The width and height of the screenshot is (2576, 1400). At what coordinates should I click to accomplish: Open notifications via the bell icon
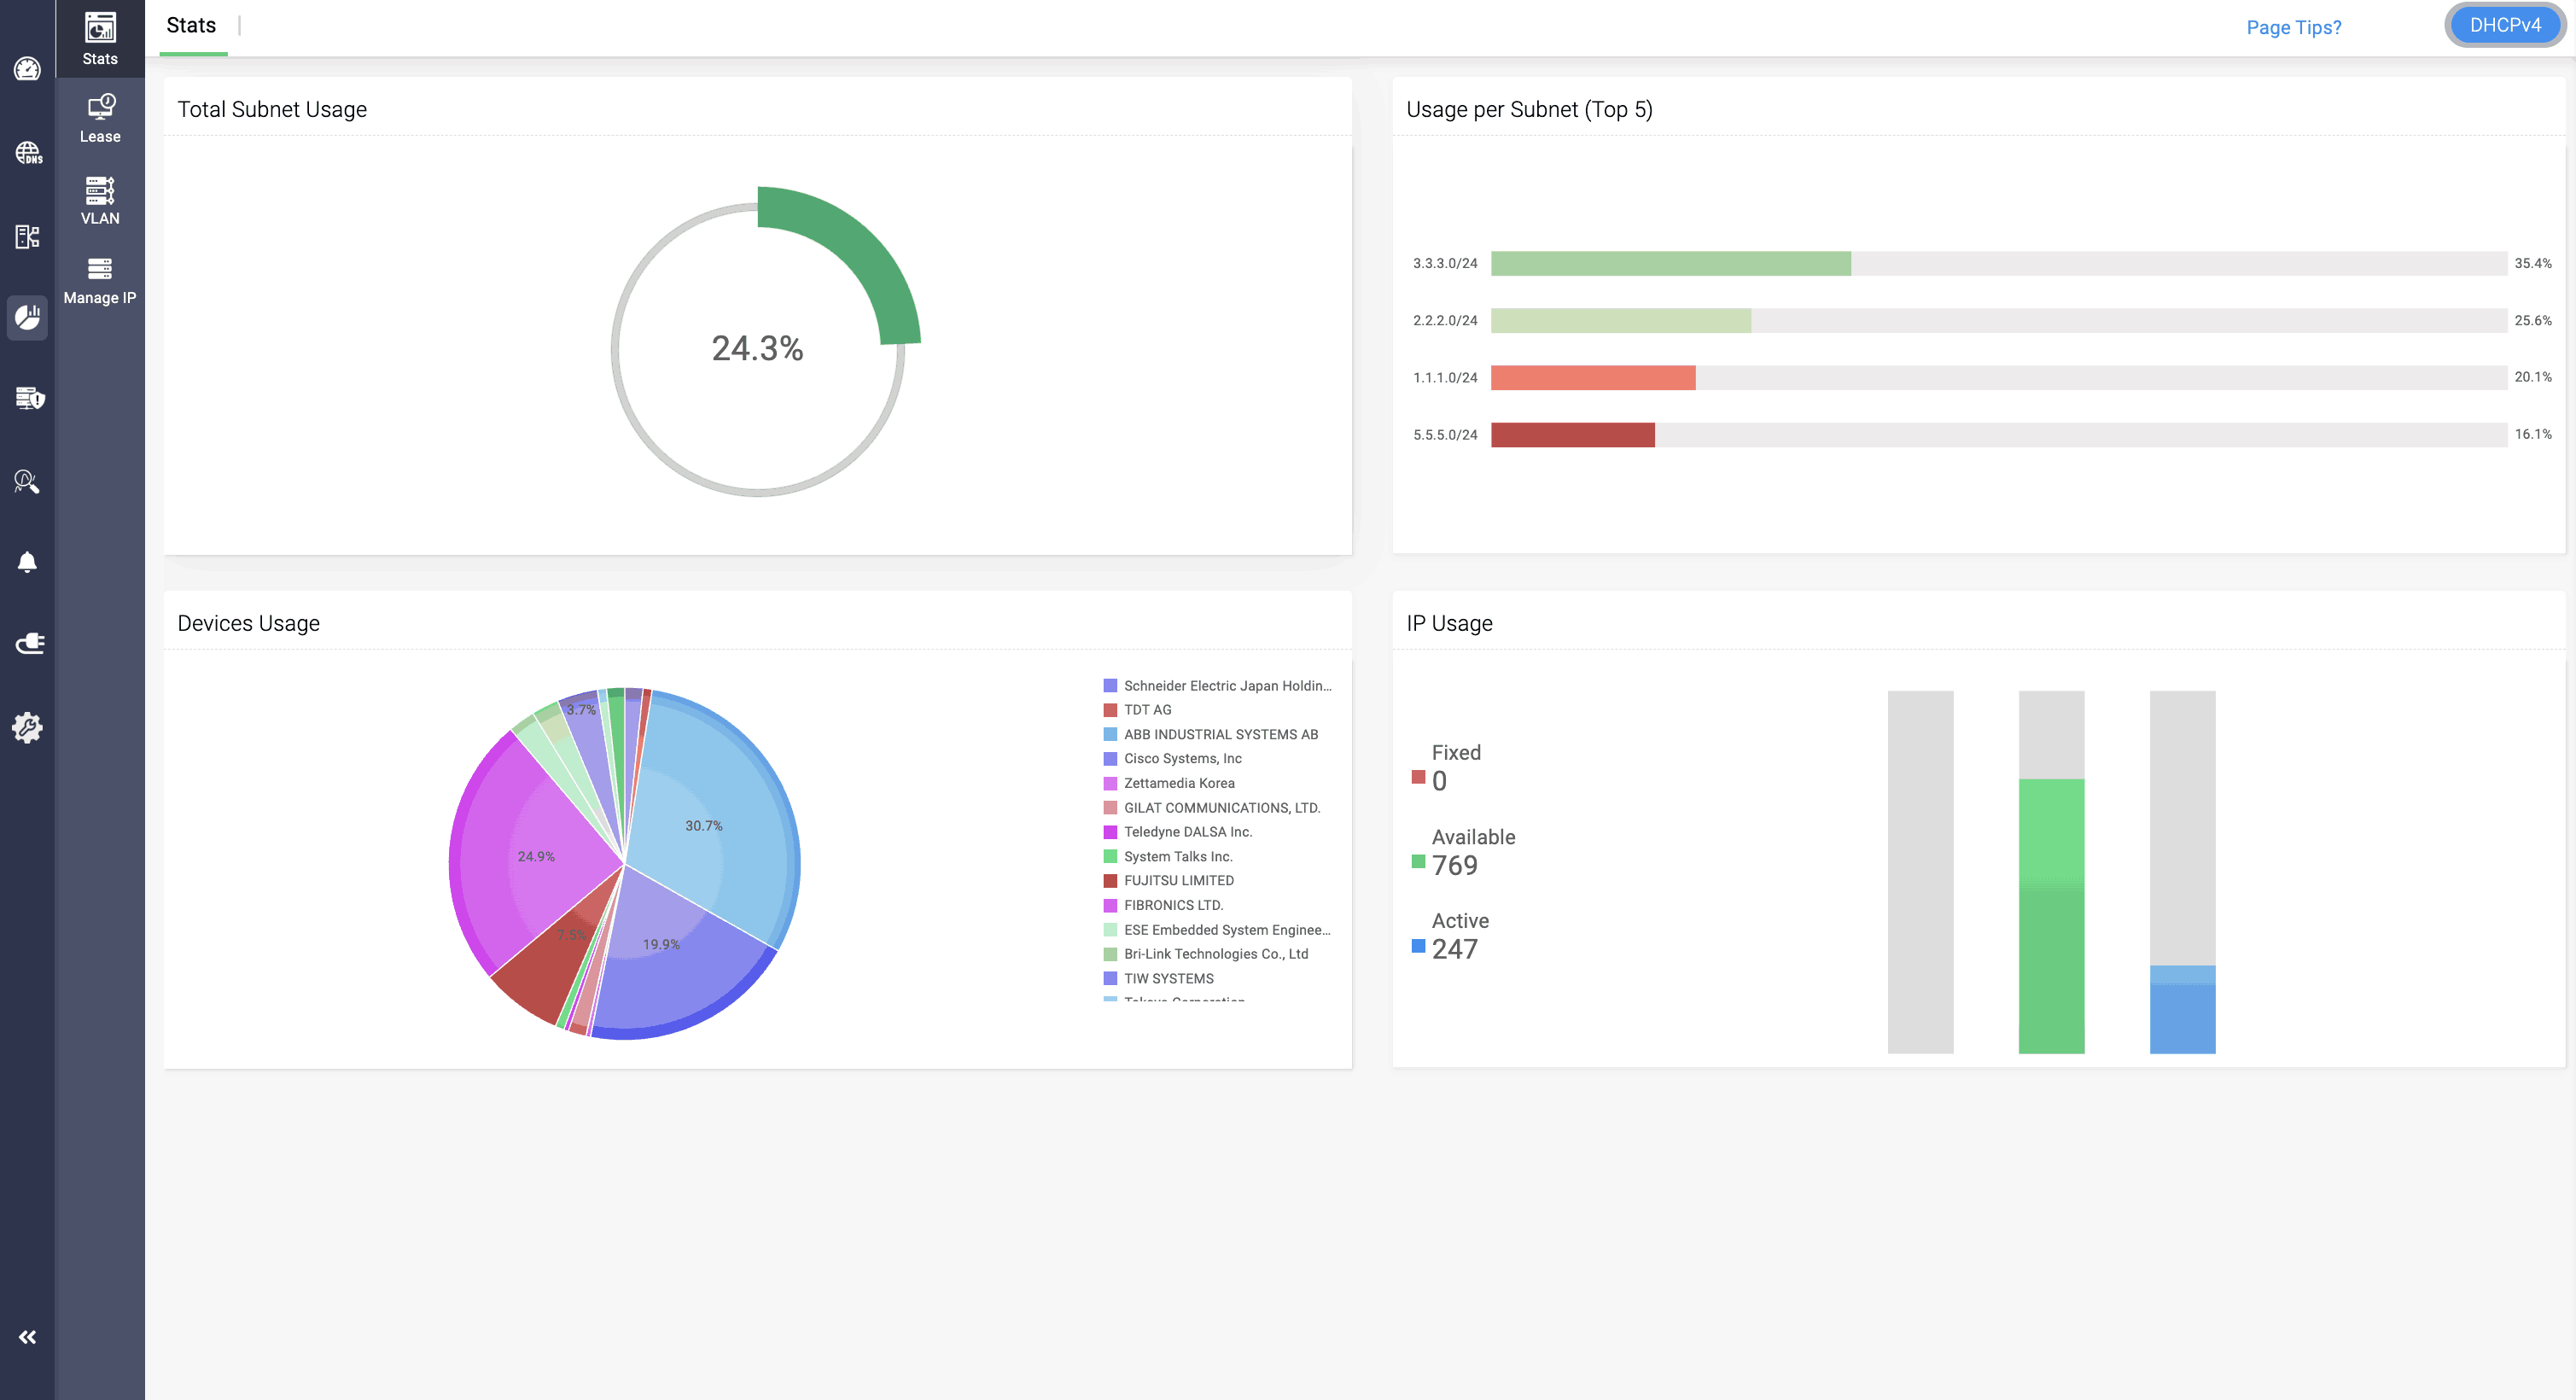(27, 561)
